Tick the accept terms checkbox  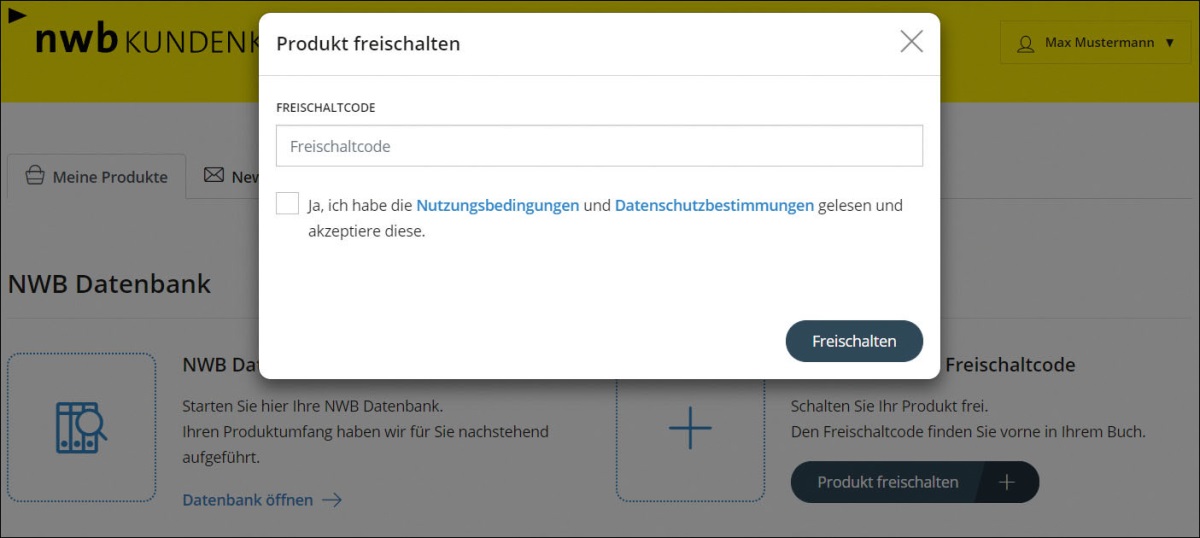coord(288,204)
